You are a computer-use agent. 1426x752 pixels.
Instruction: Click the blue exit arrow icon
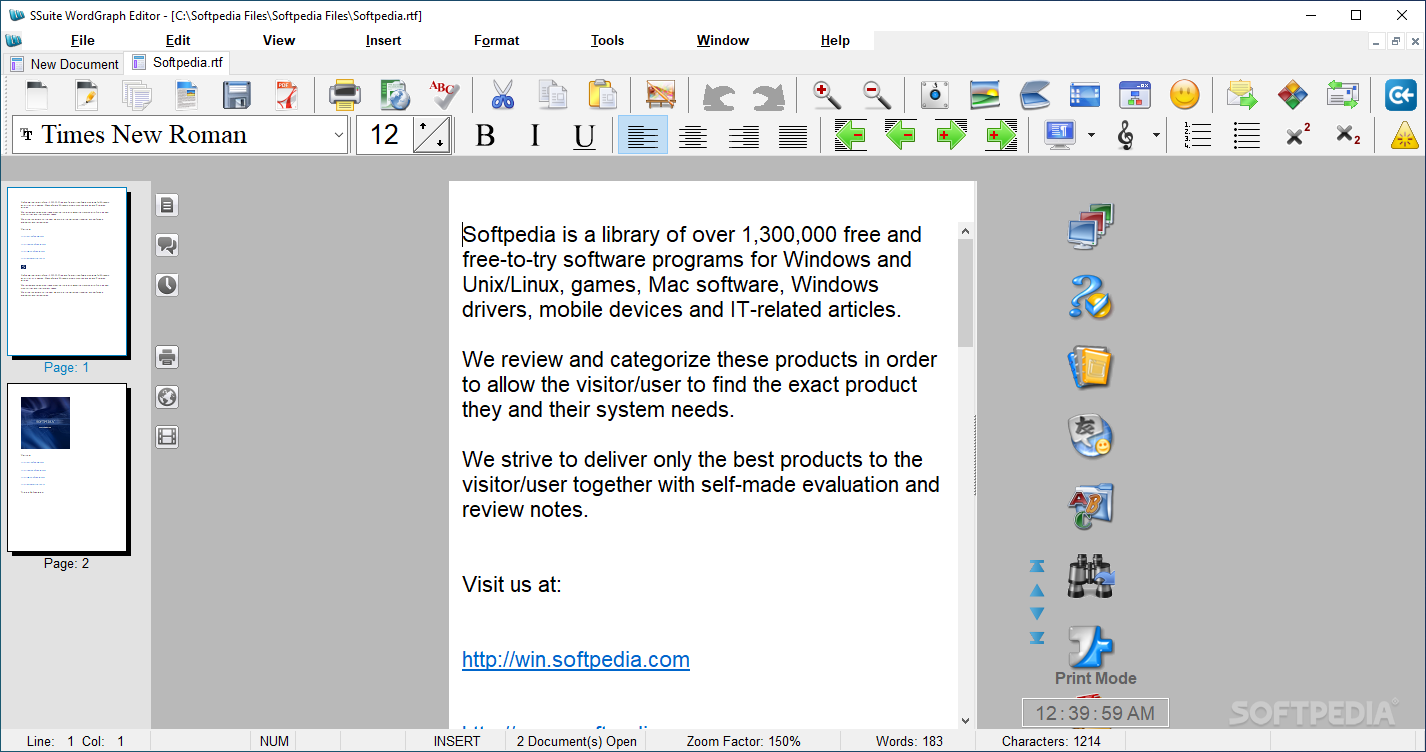(x=1400, y=95)
